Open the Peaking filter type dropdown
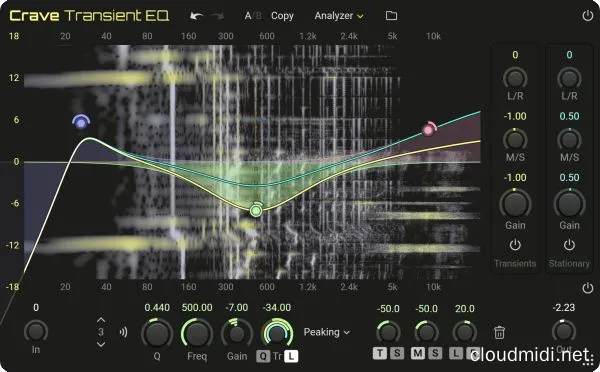The width and height of the screenshot is (600, 372). pyautogui.click(x=326, y=332)
